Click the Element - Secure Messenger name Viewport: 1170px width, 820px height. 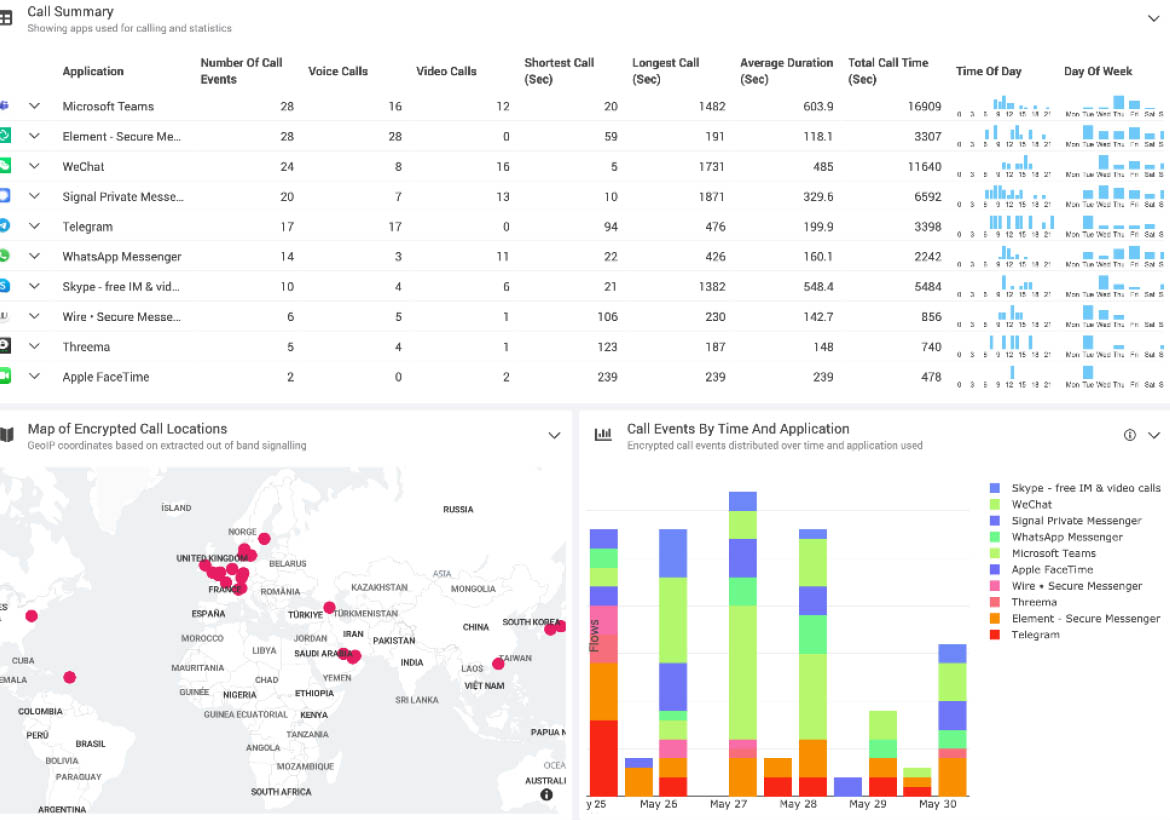click(x=122, y=136)
